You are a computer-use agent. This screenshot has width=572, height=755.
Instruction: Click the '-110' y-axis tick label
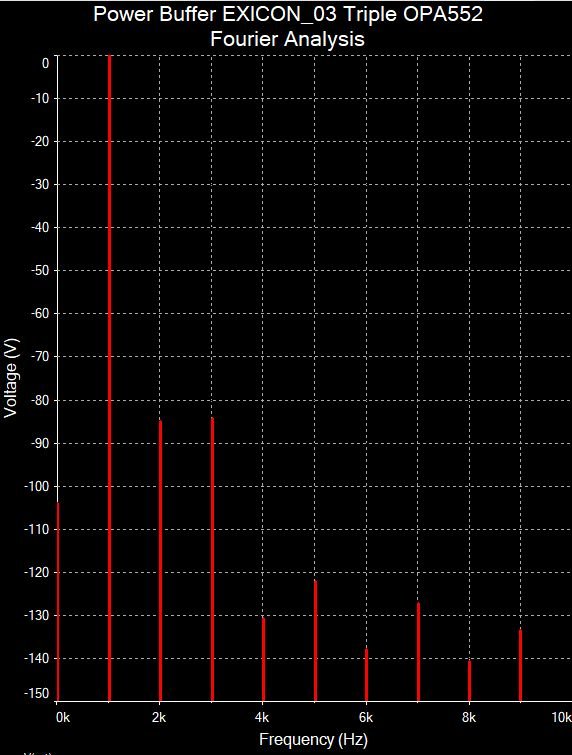click(x=37, y=529)
